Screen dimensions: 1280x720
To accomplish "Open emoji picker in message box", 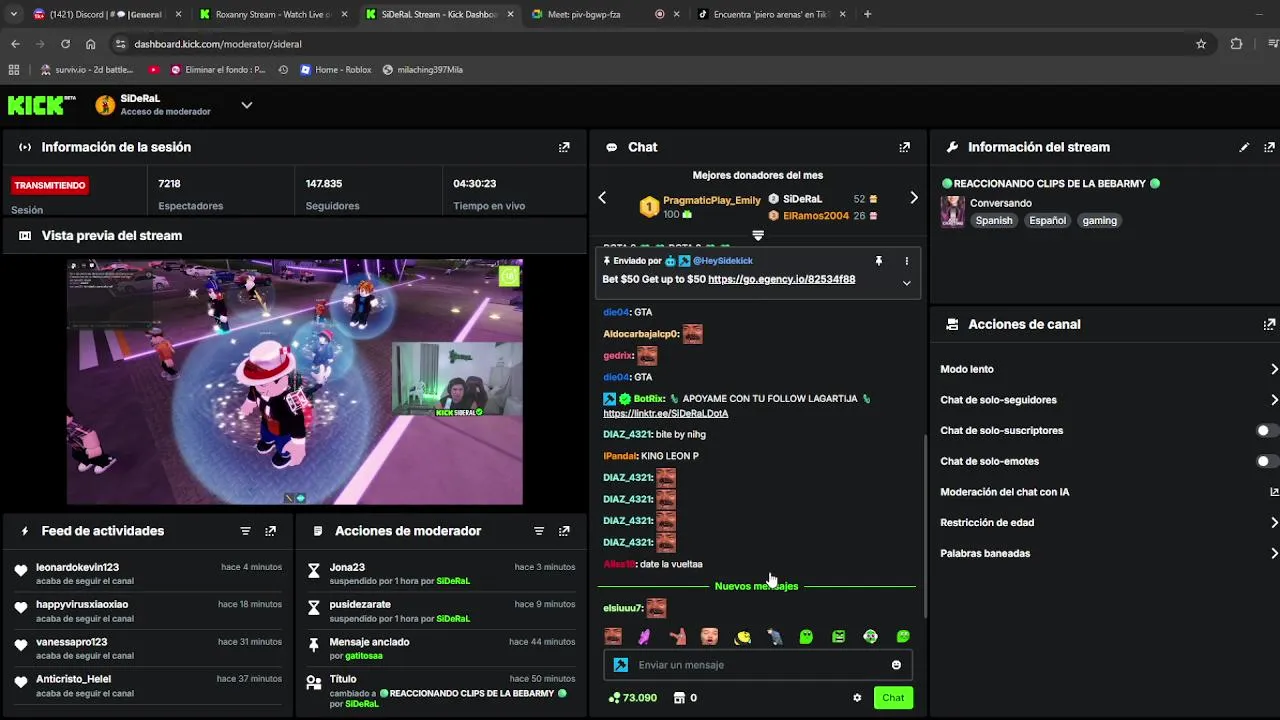I will click(896, 665).
